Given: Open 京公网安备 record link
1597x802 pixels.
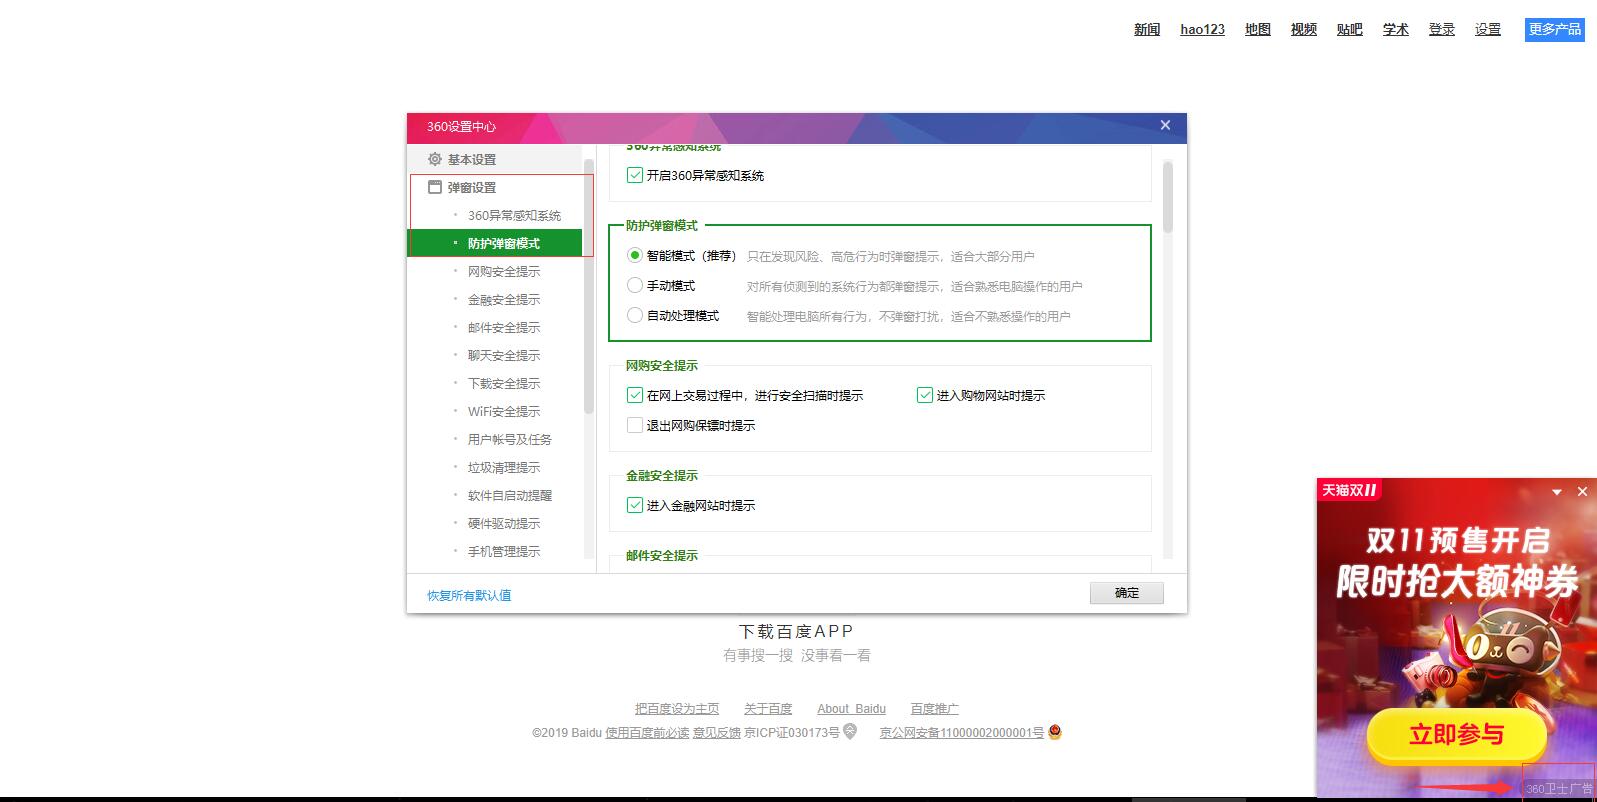Looking at the screenshot, I should (961, 732).
